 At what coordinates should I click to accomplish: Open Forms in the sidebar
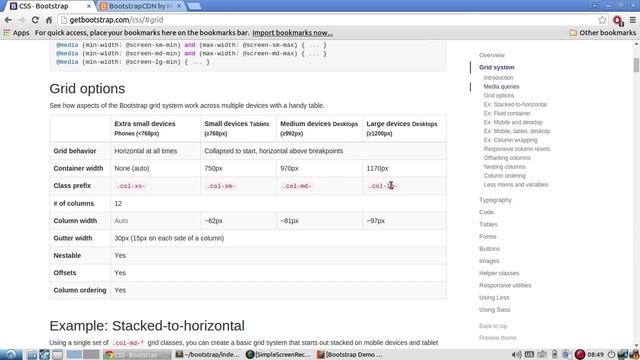point(488,237)
